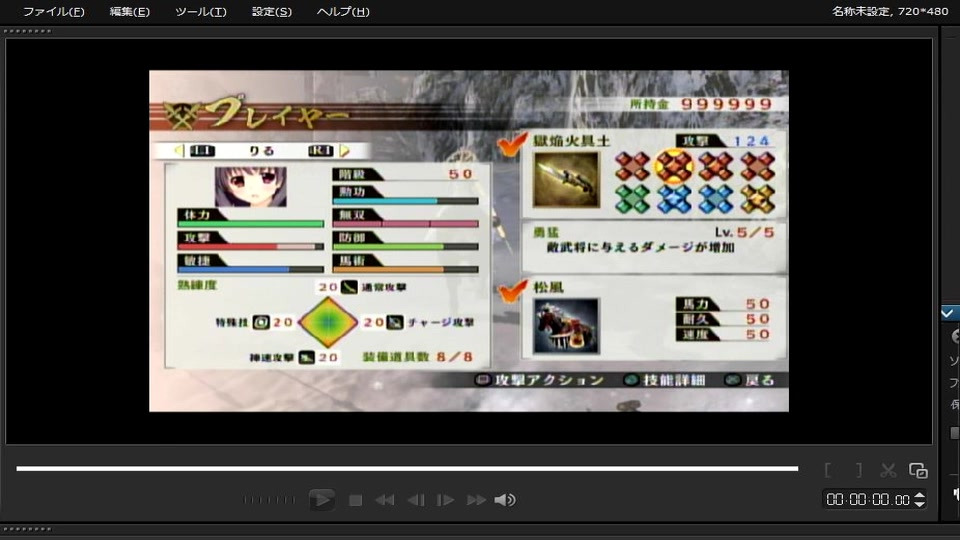
Task: Open the ヘルプ(H) menu
Action: pos(343,12)
